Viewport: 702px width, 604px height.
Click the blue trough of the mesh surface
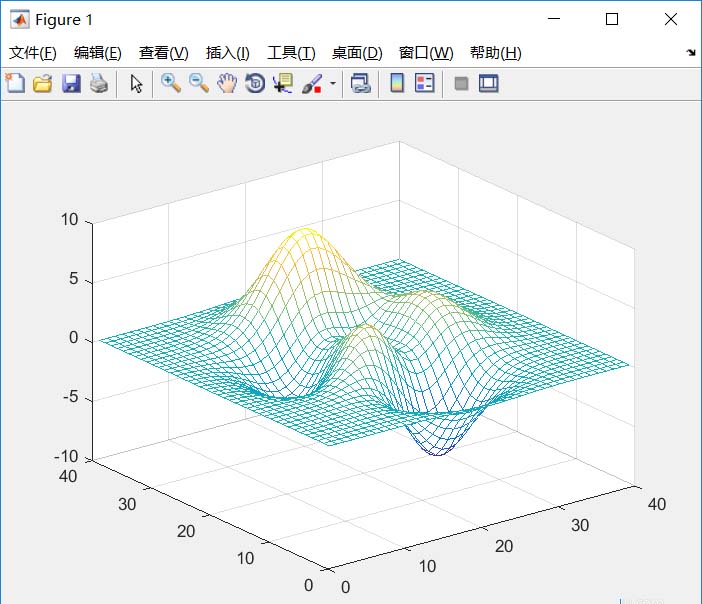[x=437, y=450]
